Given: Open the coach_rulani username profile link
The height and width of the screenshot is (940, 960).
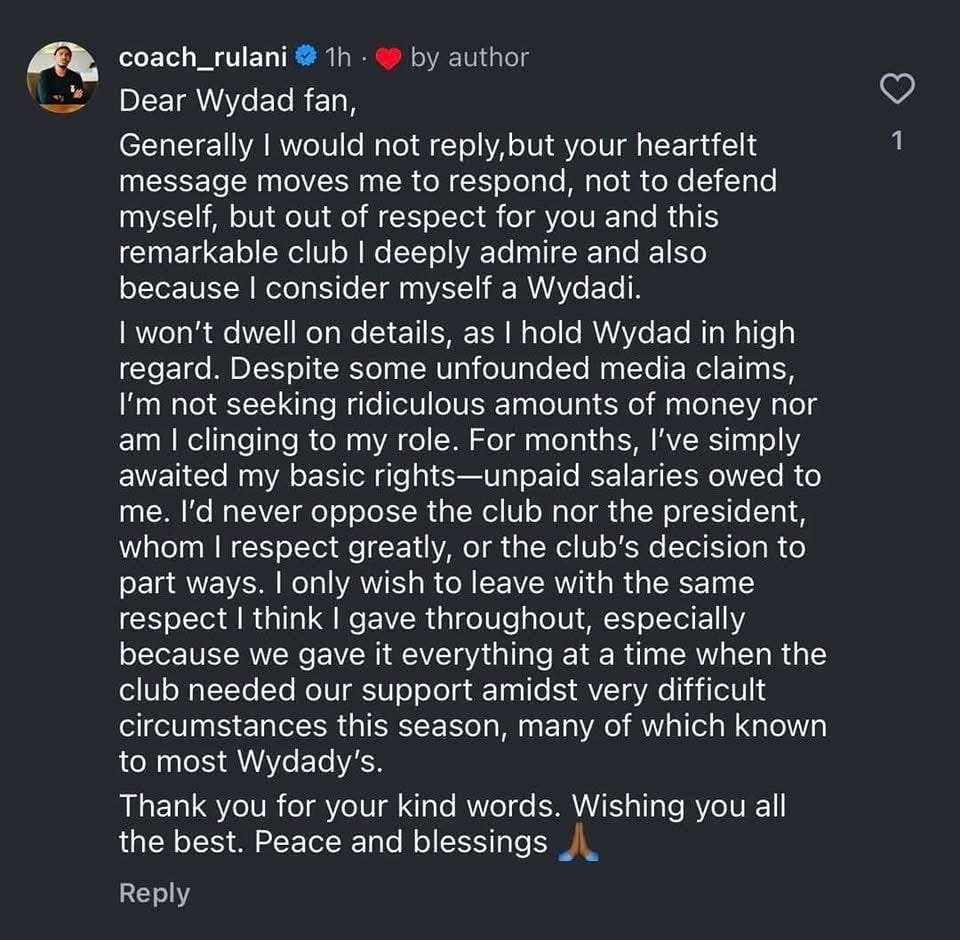Looking at the screenshot, I should pos(204,58).
